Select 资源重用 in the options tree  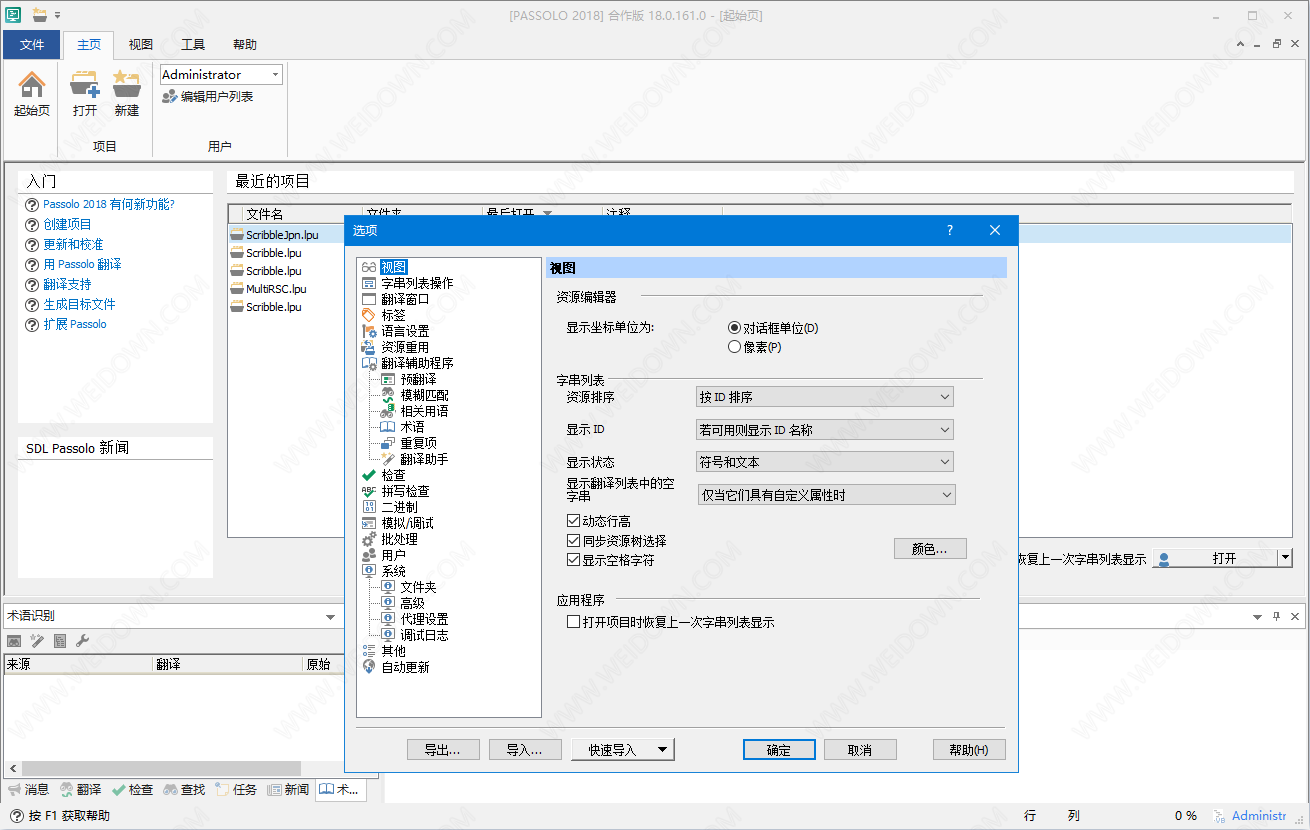tap(405, 347)
